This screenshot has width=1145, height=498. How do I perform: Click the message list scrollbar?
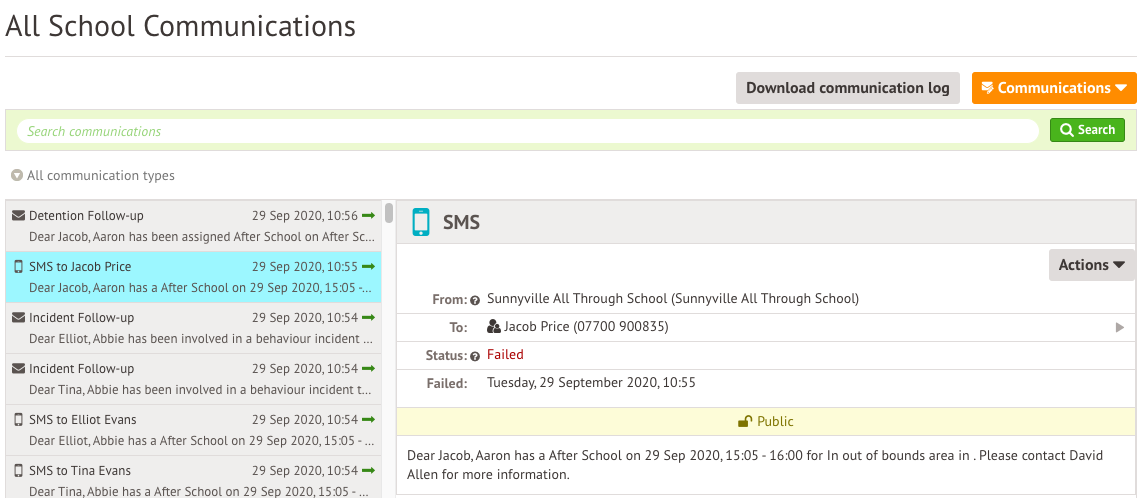pyautogui.click(x=388, y=214)
